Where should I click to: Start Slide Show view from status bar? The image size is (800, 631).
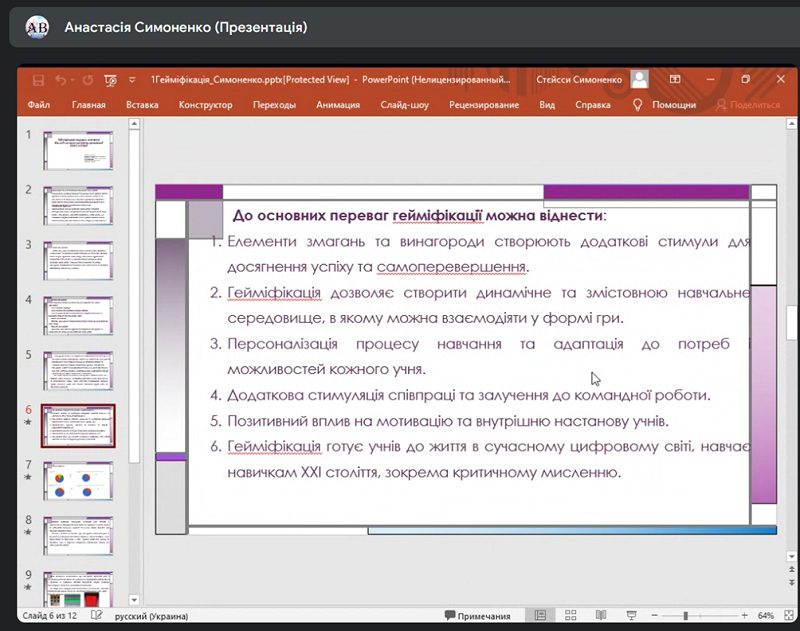[631, 615]
